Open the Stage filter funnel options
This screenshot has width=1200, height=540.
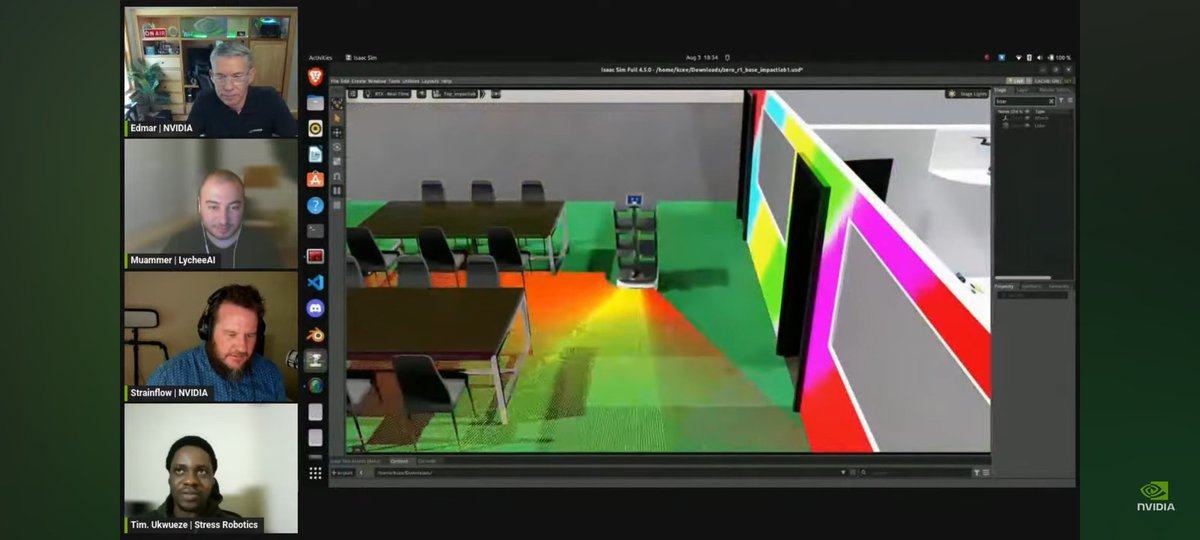(1061, 101)
